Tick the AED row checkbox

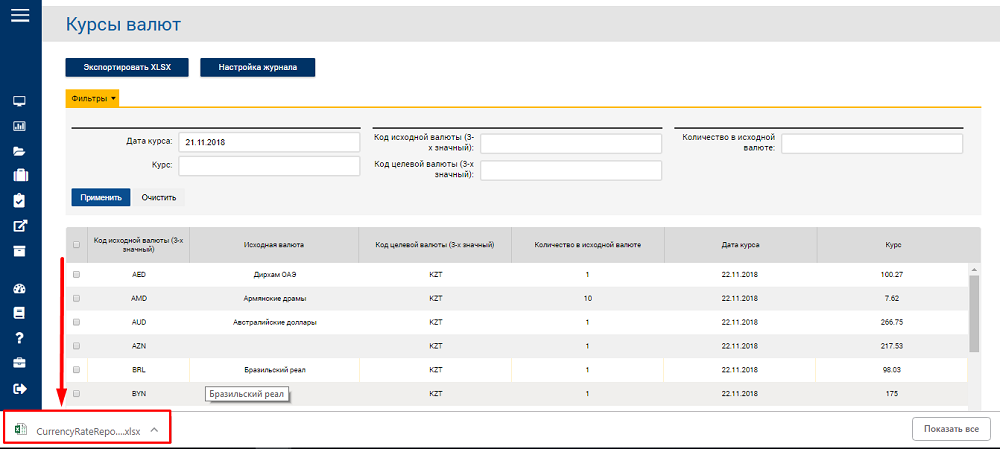point(77,274)
